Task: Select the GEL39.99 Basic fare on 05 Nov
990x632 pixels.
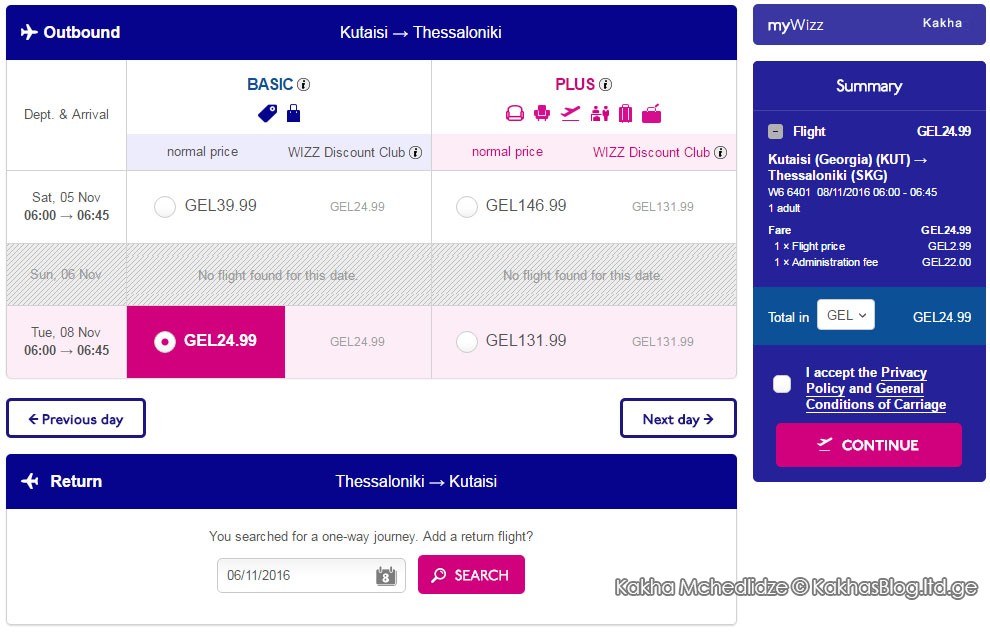Action: [165, 206]
